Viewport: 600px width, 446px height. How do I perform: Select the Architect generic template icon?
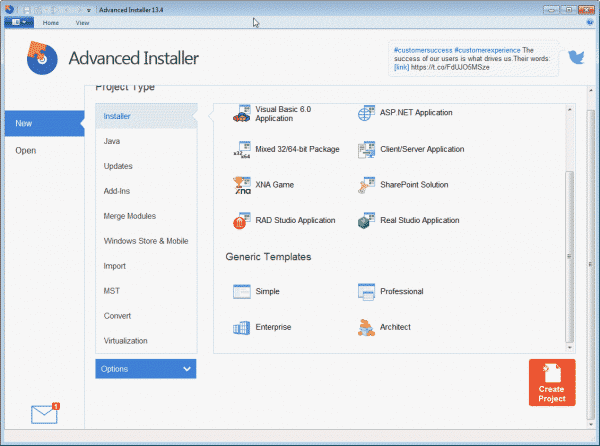365,327
